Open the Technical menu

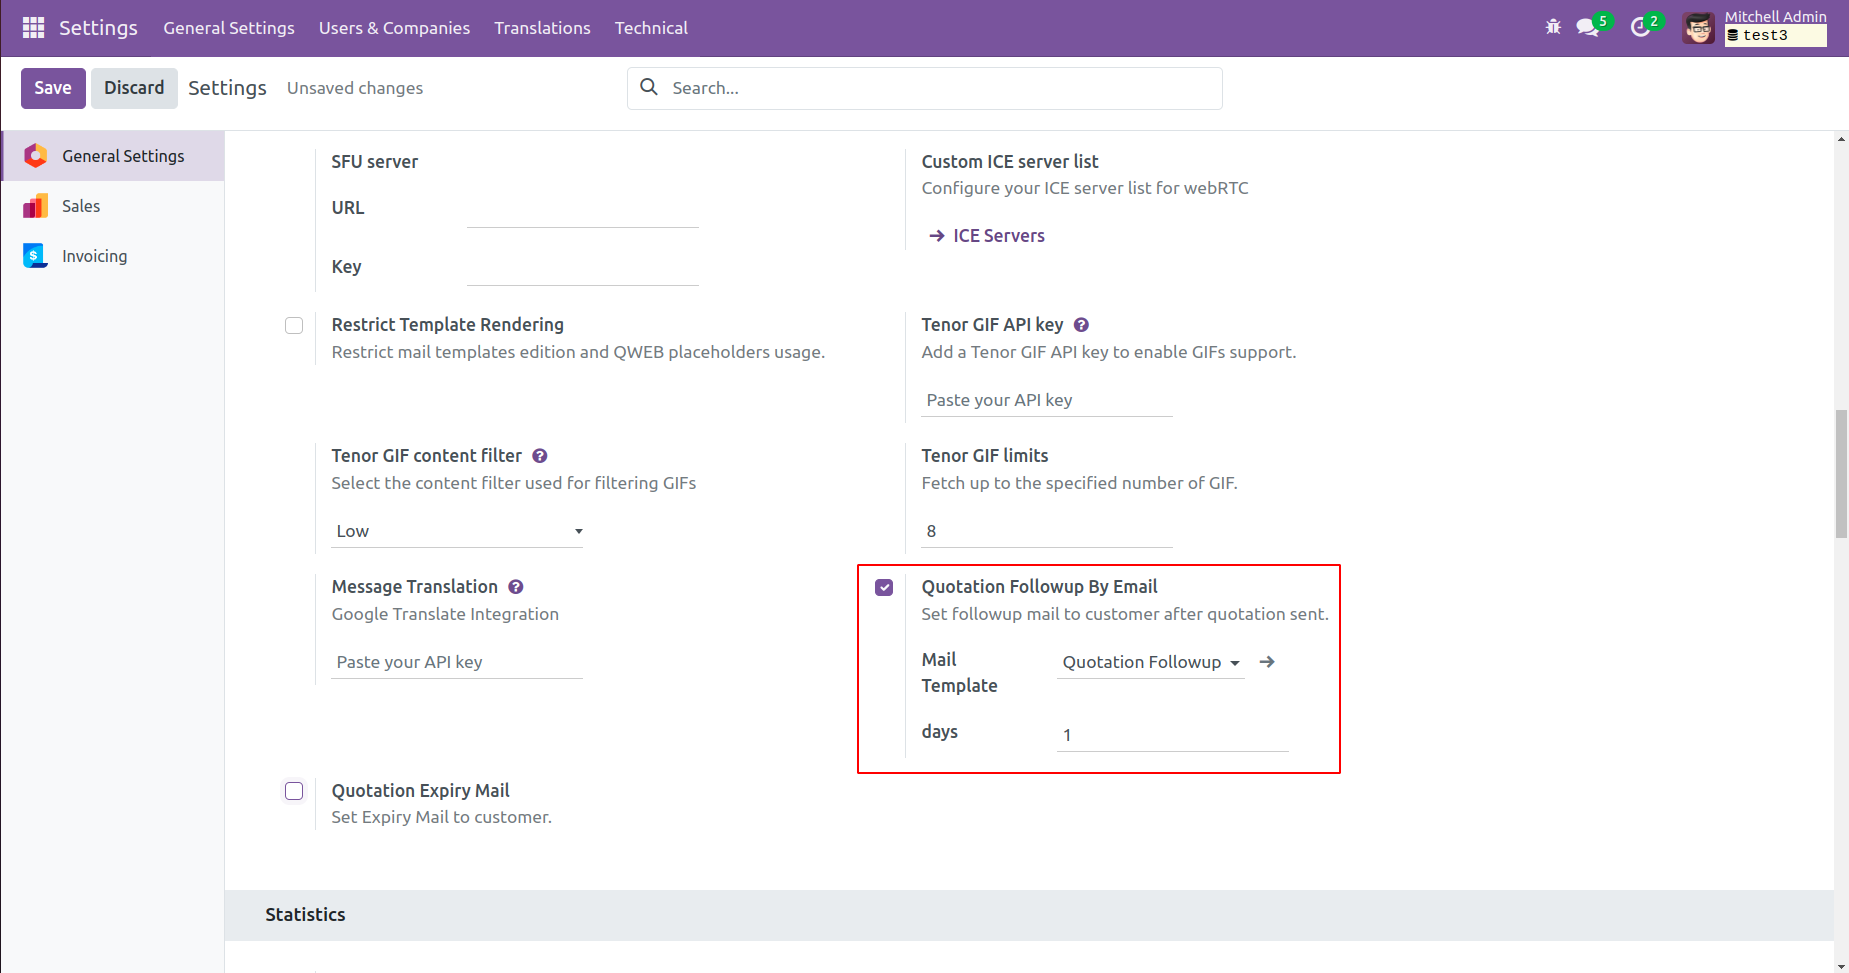(651, 28)
